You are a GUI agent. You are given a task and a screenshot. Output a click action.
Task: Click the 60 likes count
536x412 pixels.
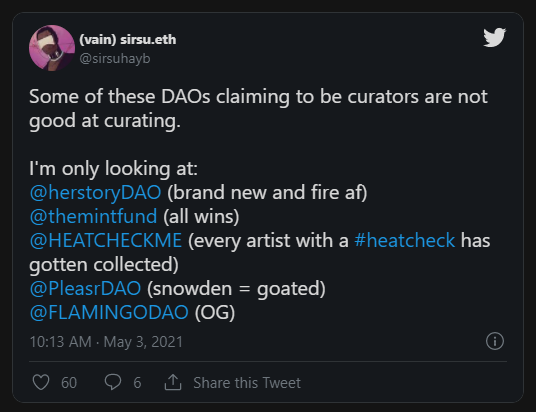(69, 383)
